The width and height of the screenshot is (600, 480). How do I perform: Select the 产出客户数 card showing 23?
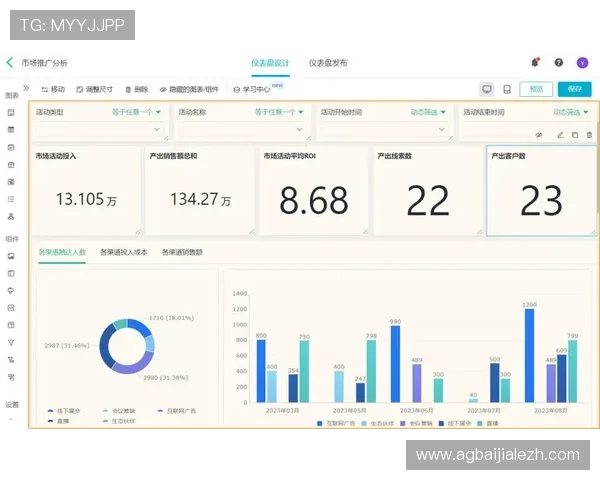541,191
